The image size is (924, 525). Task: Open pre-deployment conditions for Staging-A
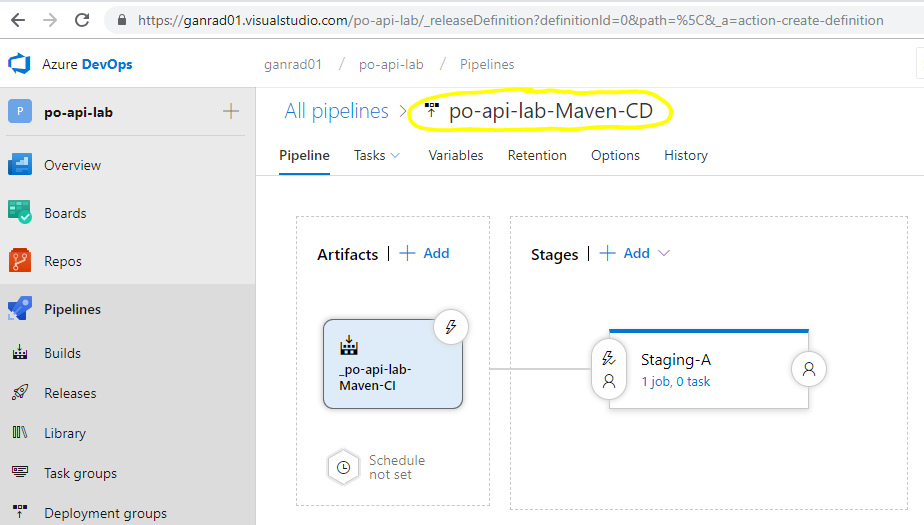(x=609, y=369)
